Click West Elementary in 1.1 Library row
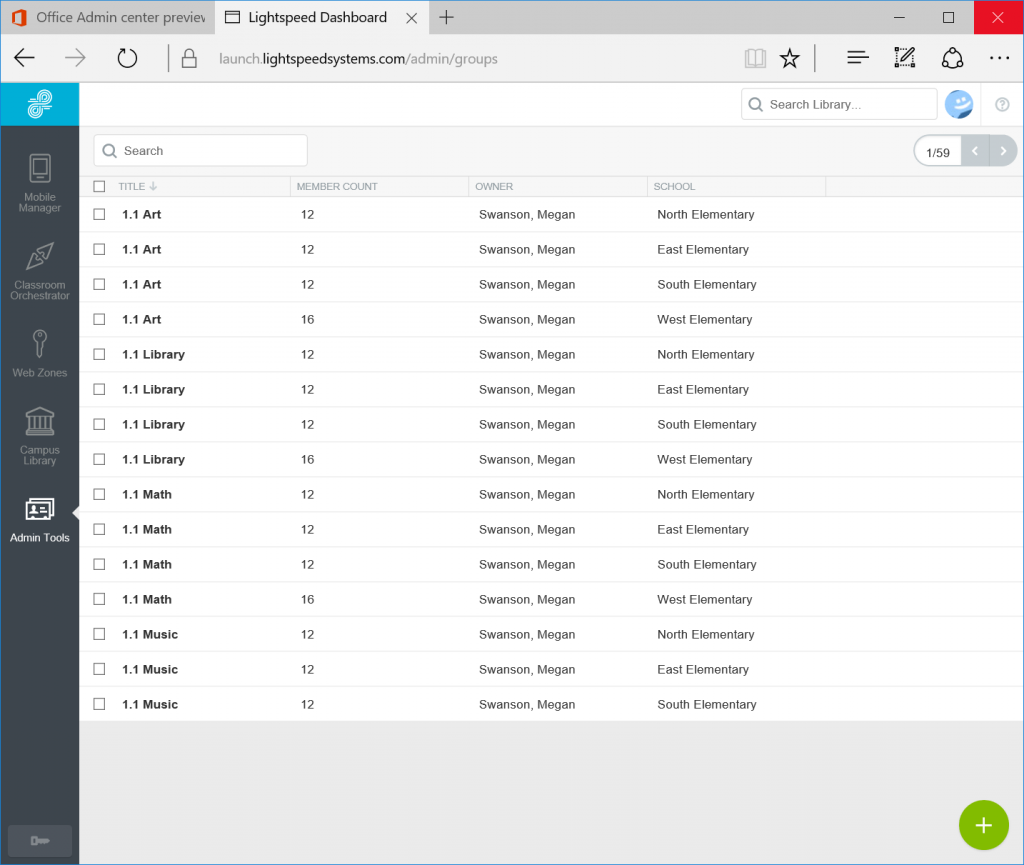 pyautogui.click(x=705, y=460)
